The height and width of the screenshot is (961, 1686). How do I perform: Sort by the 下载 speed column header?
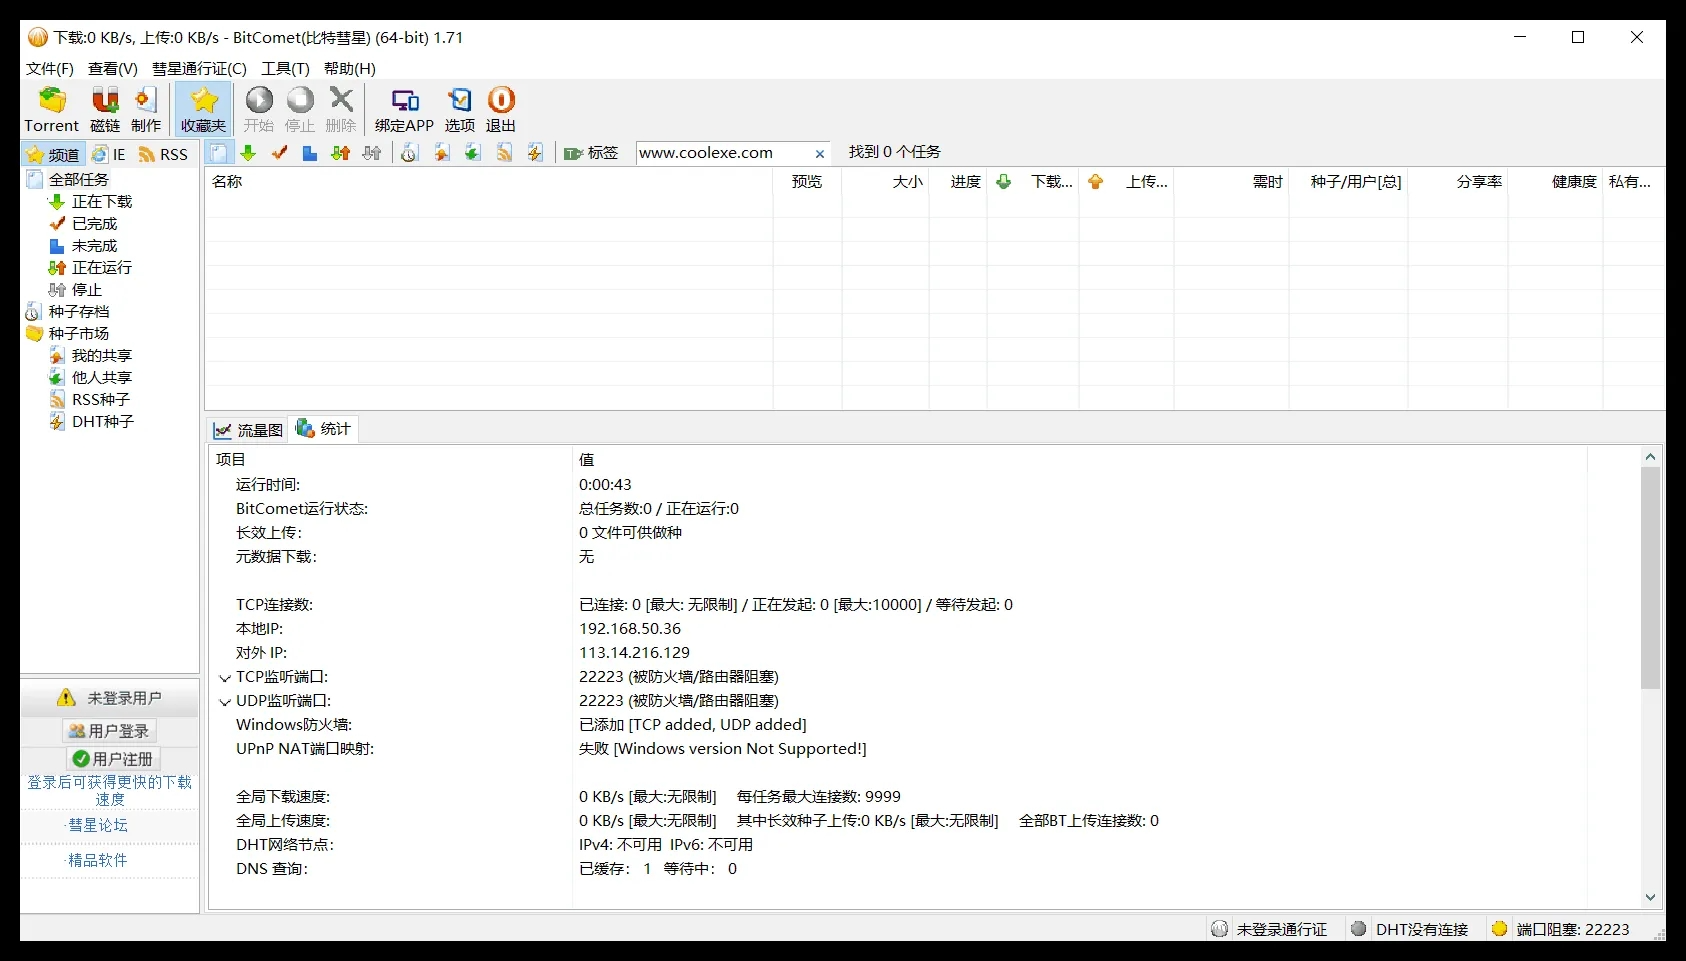1033,182
